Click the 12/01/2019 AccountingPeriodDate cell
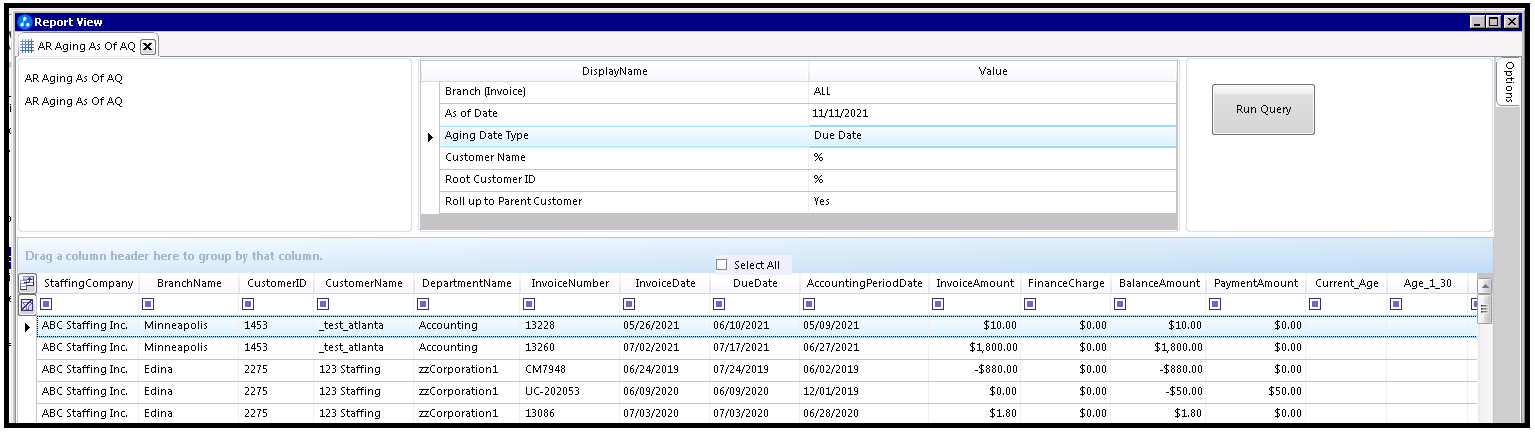 864,392
